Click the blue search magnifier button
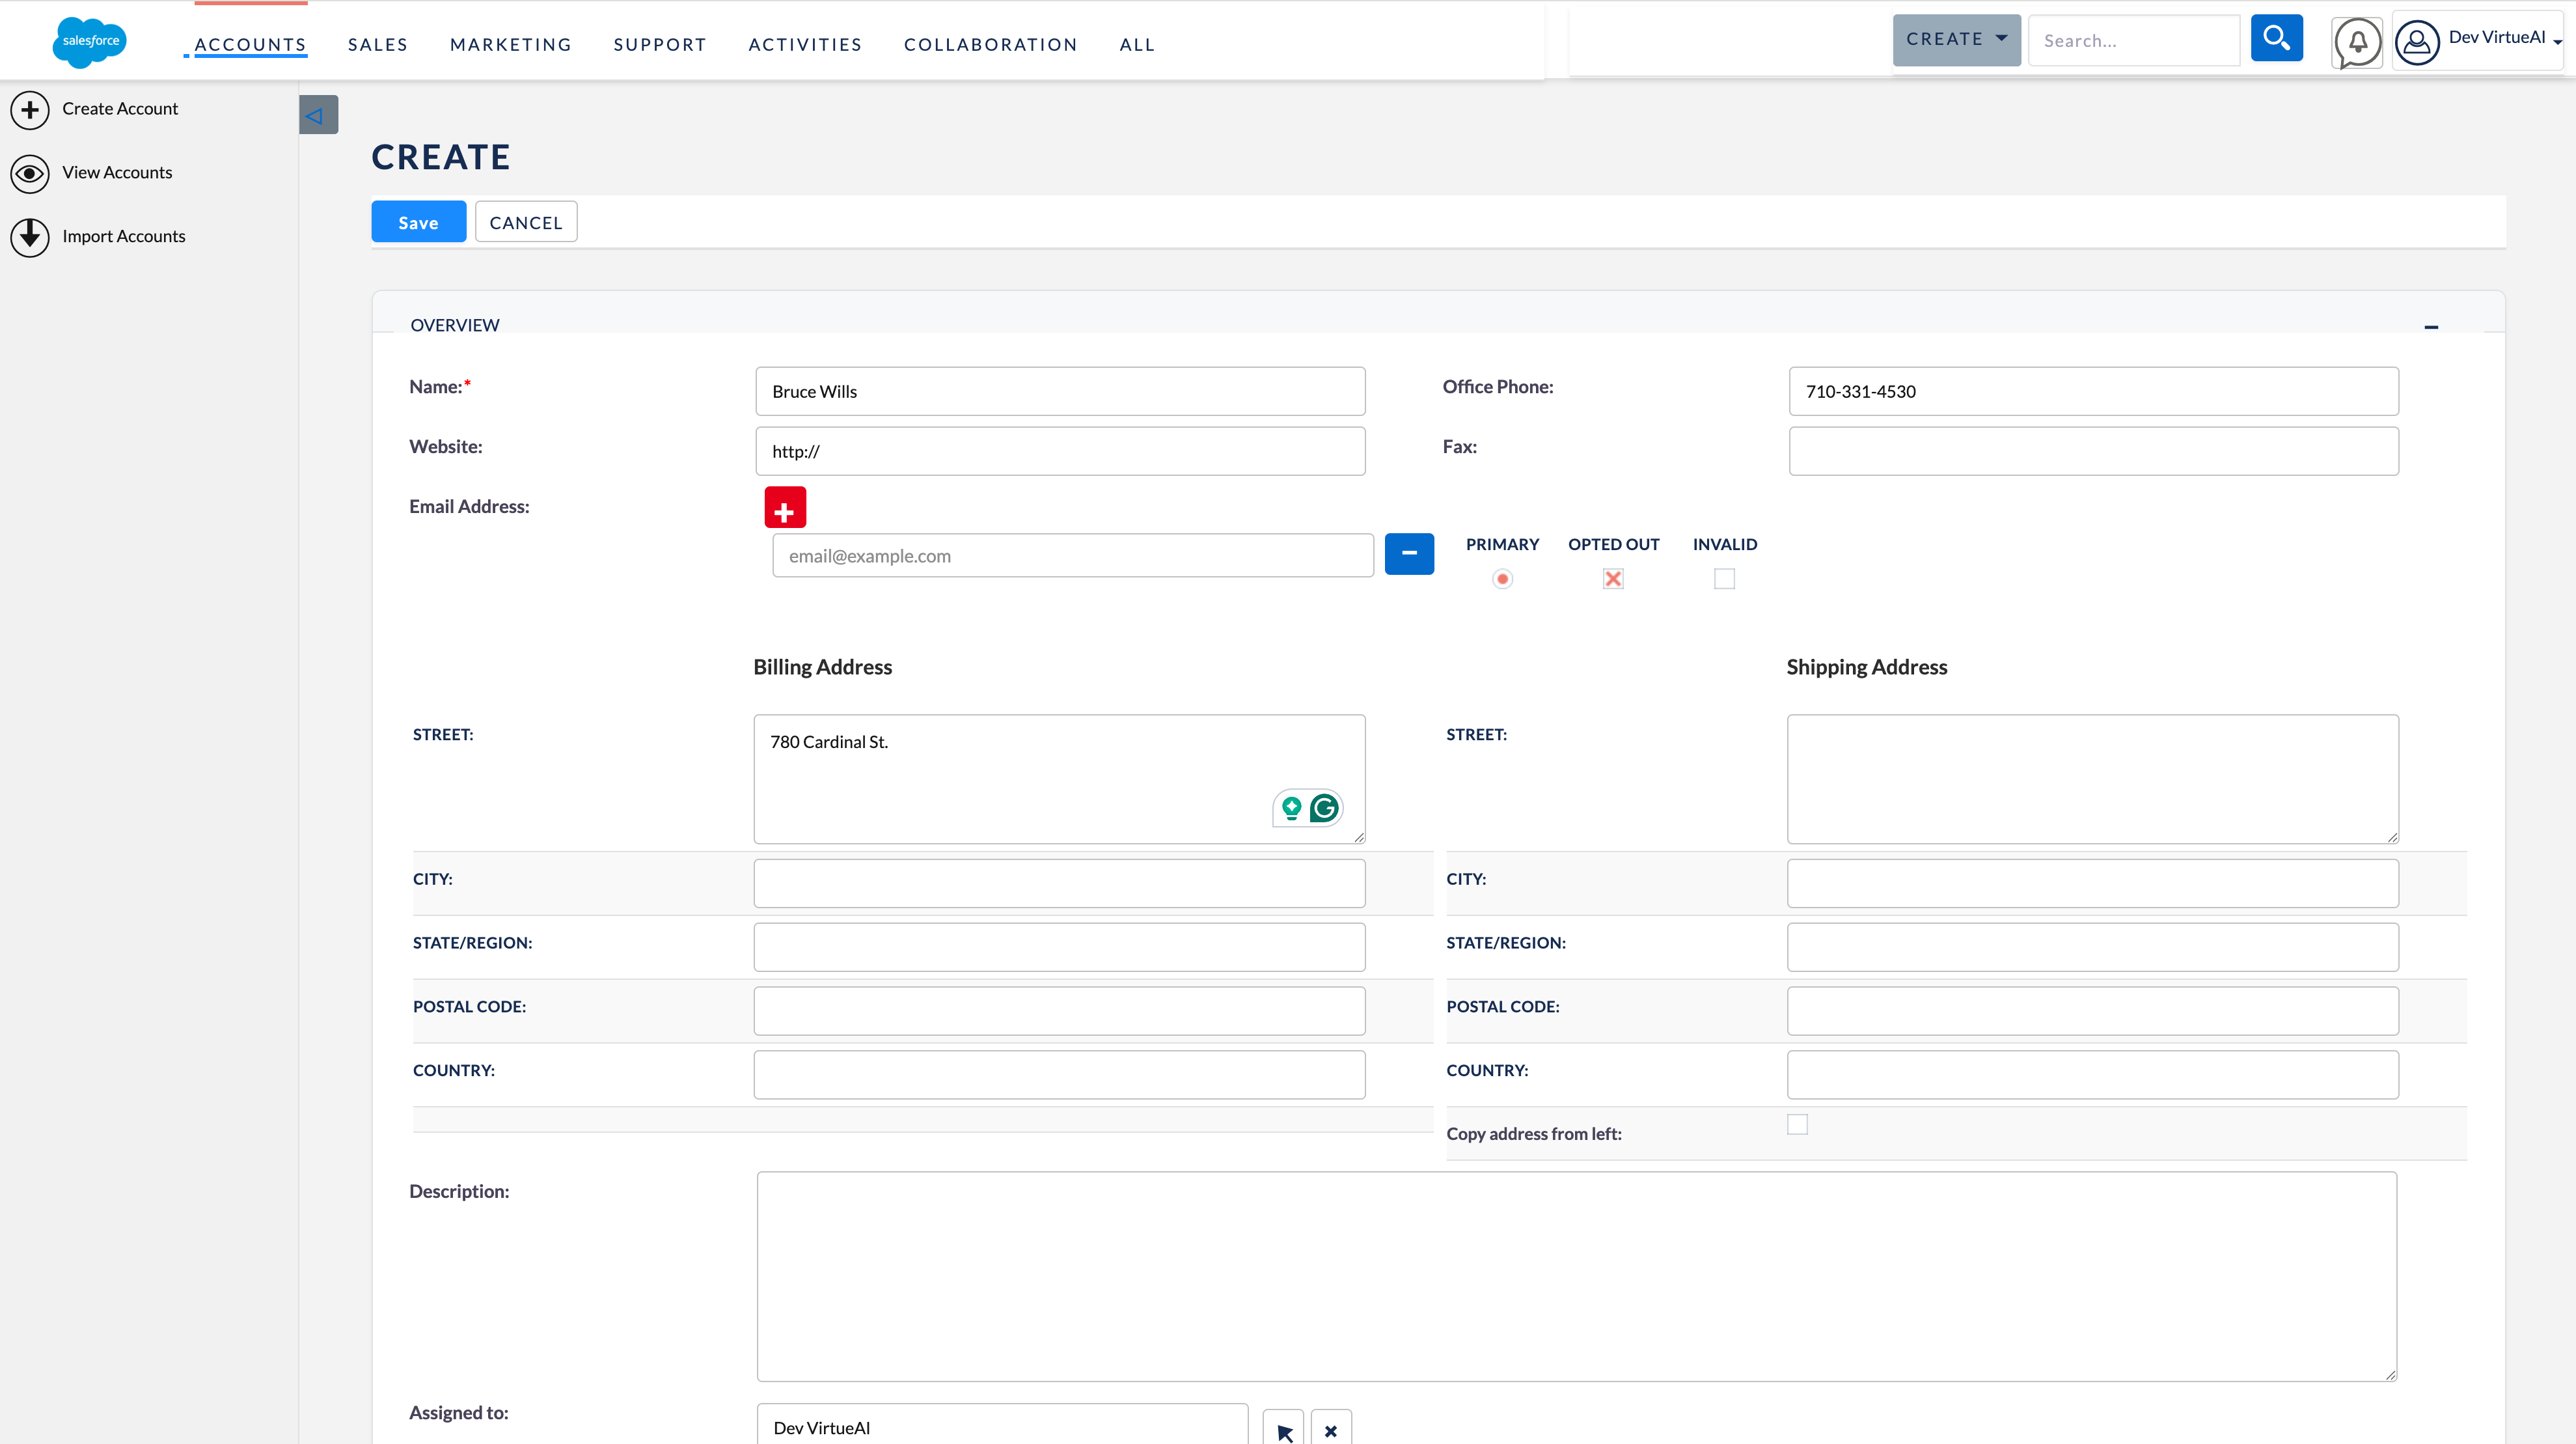Image resolution: width=2576 pixels, height=1444 pixels. point(2276,39)
